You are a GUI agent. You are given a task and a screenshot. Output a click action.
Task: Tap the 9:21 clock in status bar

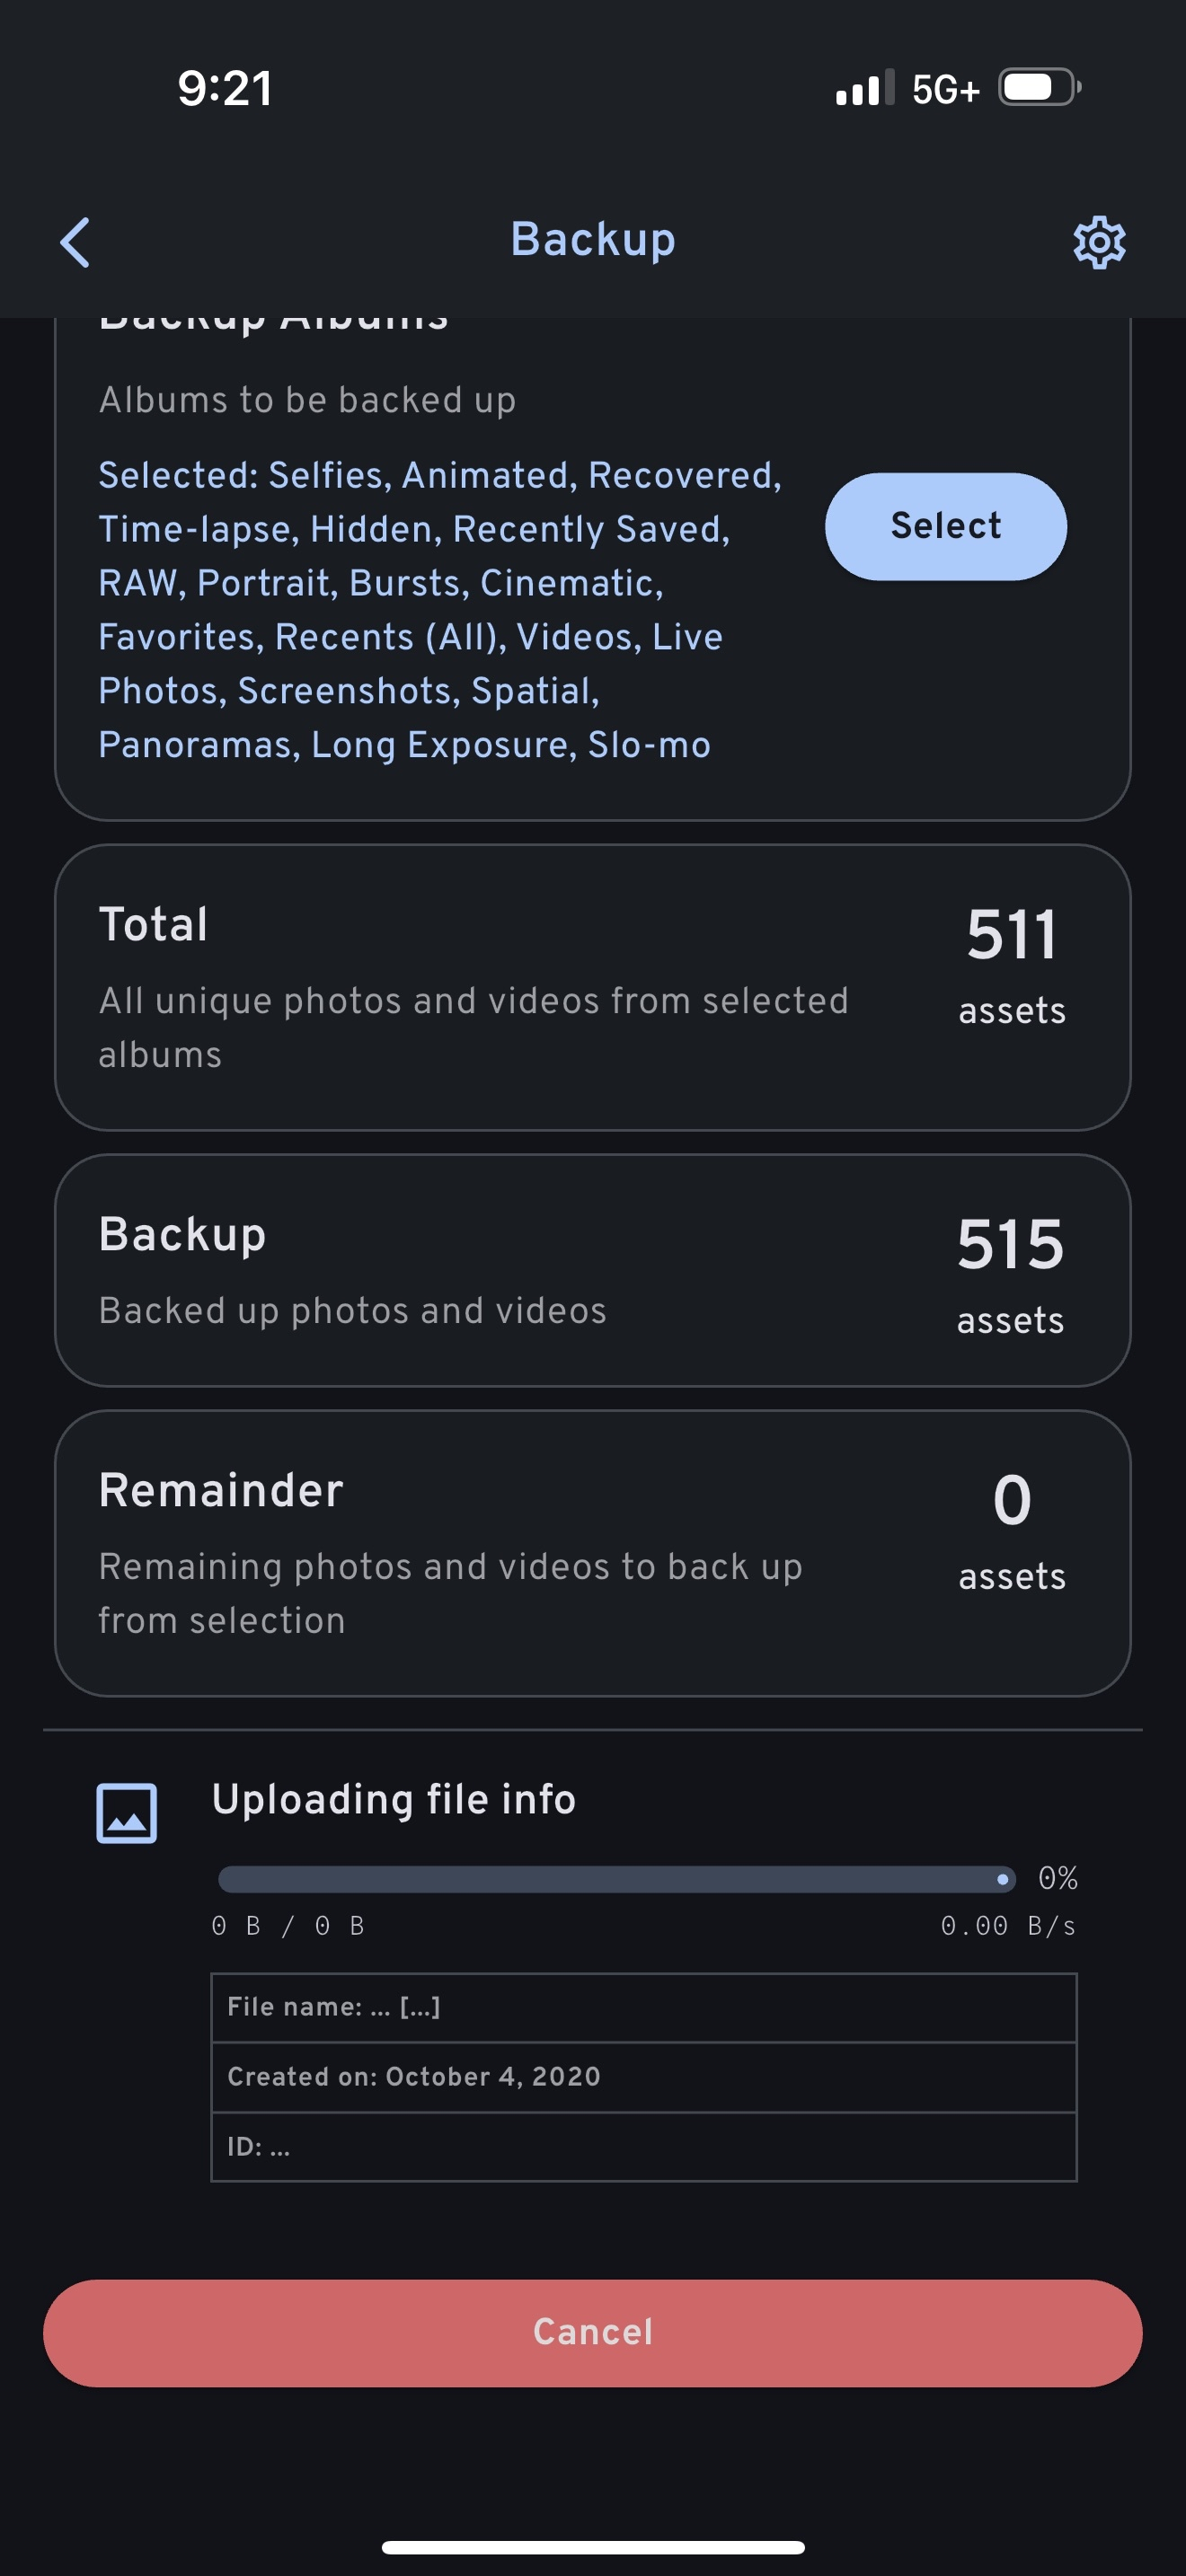225,88
